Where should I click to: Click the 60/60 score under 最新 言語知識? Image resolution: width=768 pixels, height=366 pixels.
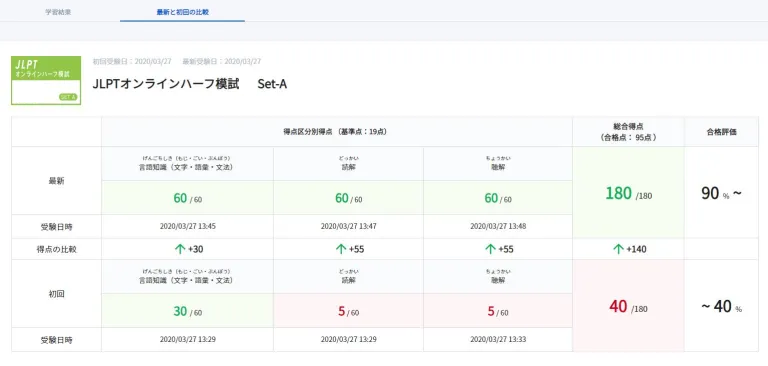pyautogui.click(x=188, y=198)
